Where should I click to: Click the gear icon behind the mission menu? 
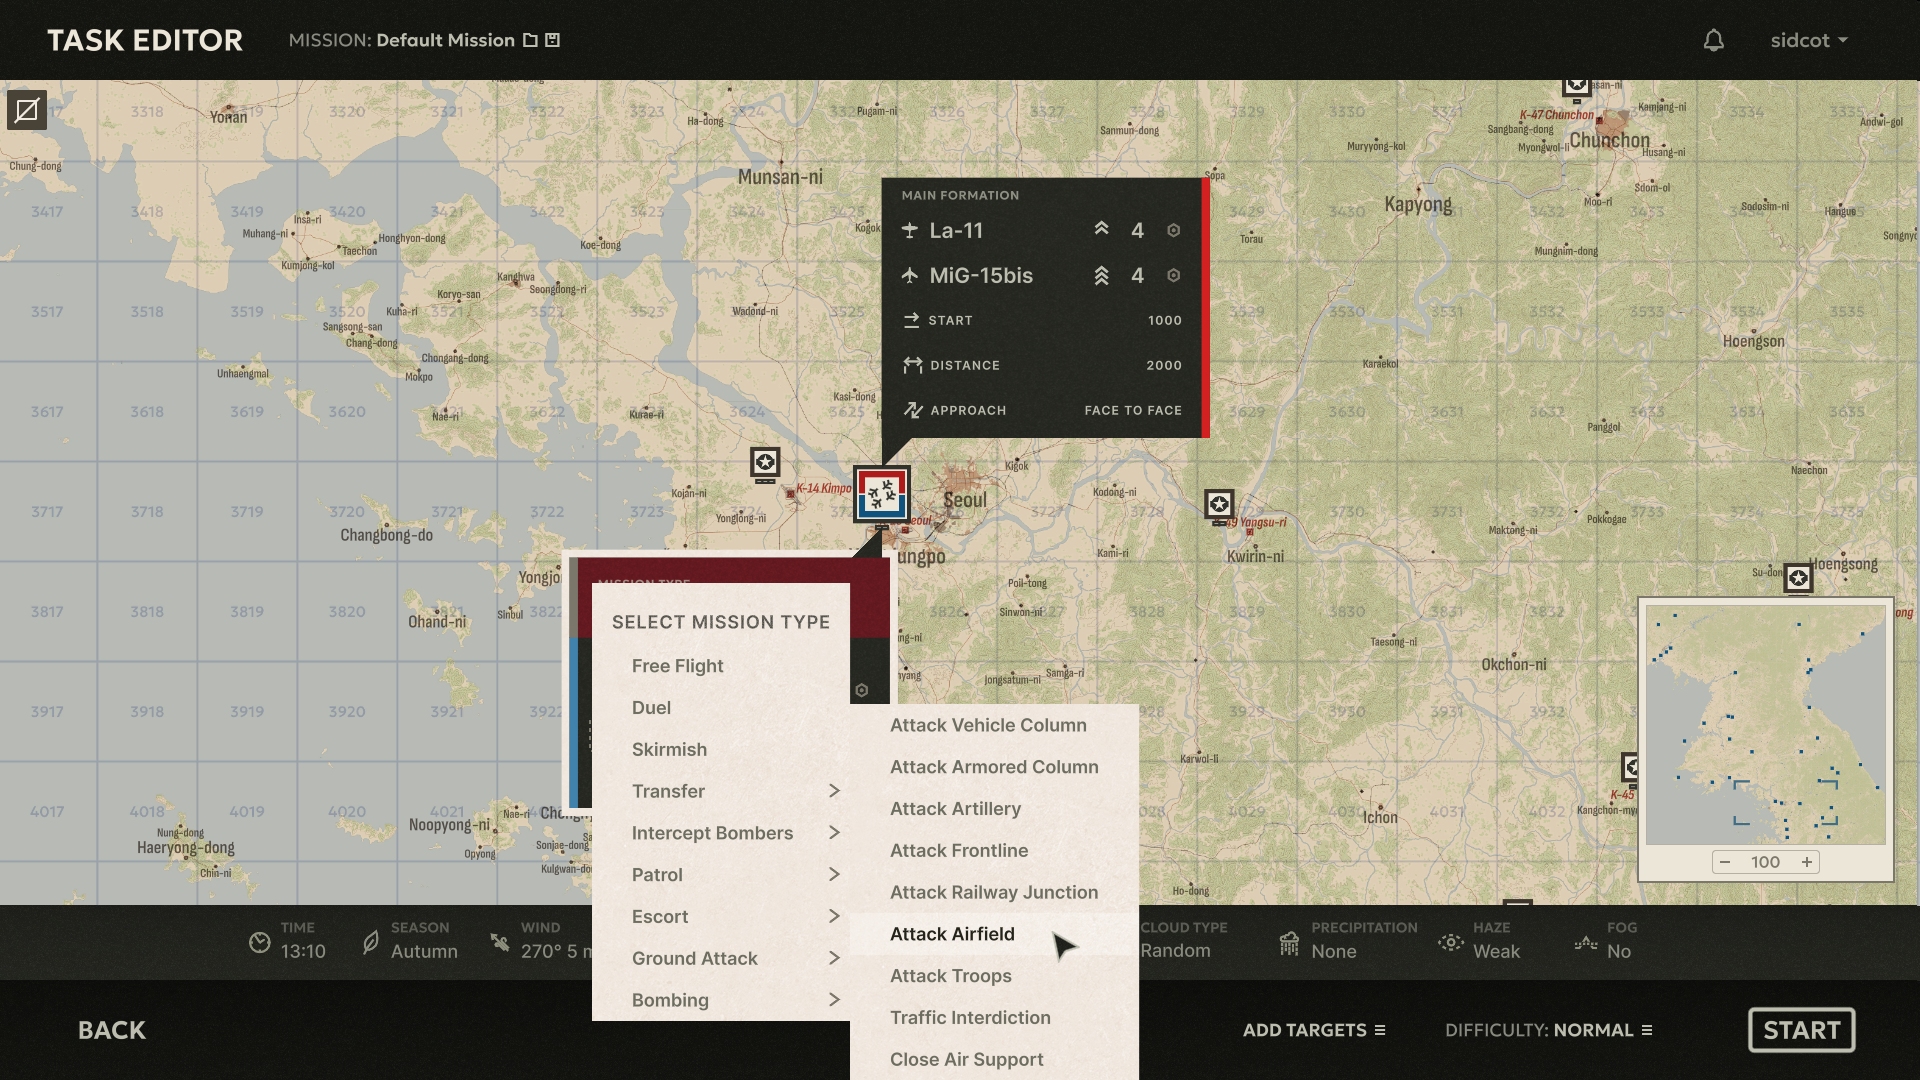tap(862, 690)
